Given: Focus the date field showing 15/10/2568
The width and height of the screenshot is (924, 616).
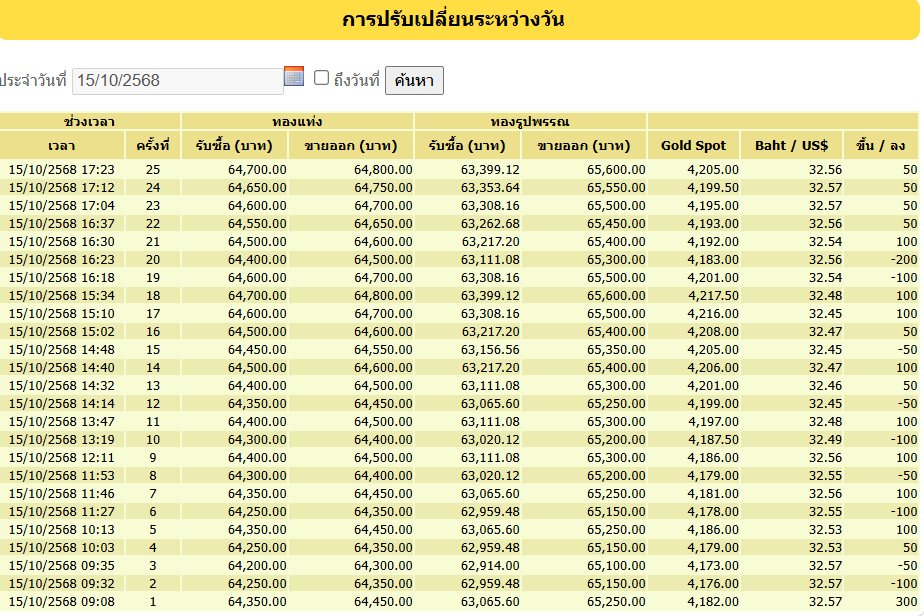Looking at the screenshot, I should [x=177, y=81].
